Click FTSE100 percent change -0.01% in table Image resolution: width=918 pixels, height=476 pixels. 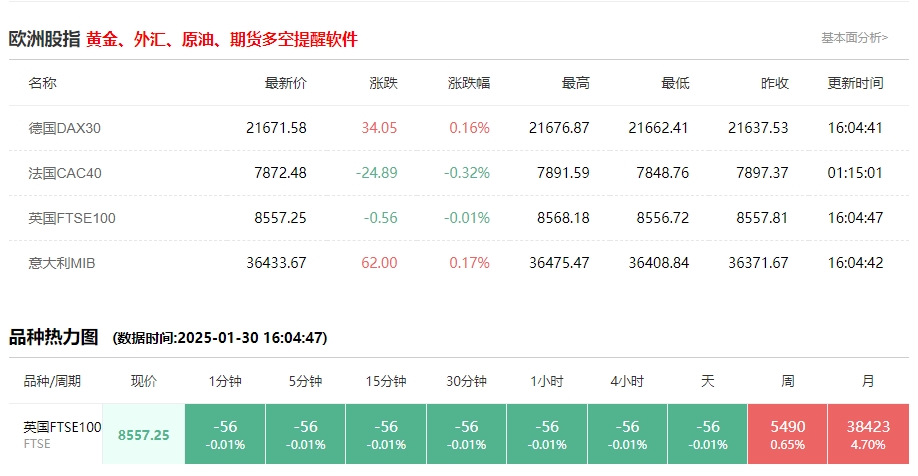467,218
